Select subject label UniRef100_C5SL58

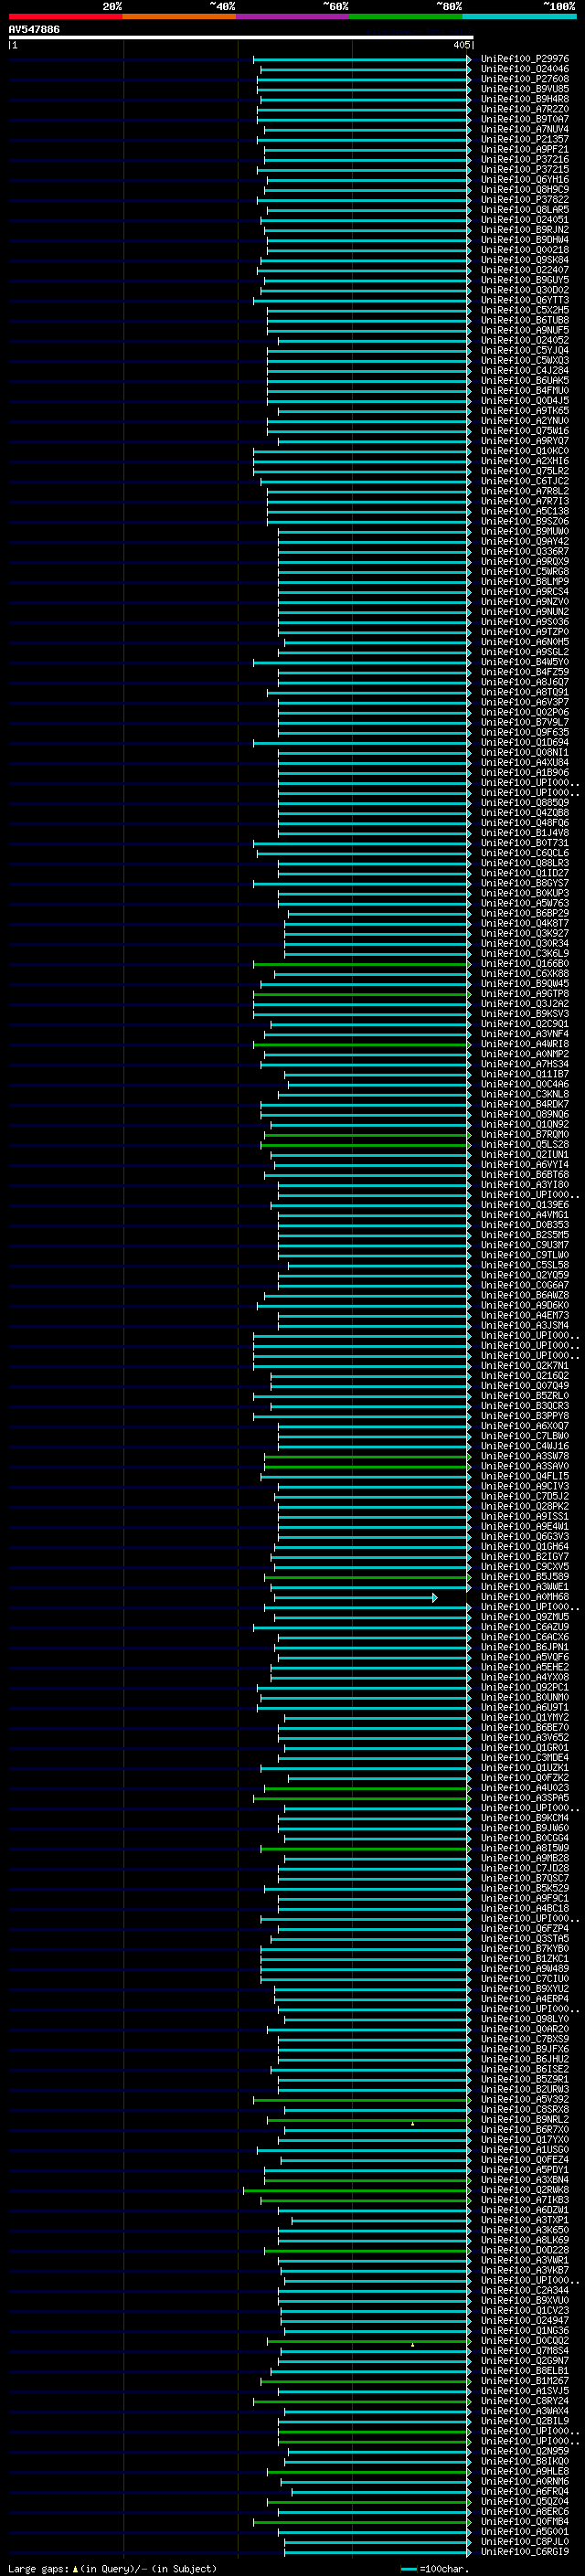pos(524,1264)
